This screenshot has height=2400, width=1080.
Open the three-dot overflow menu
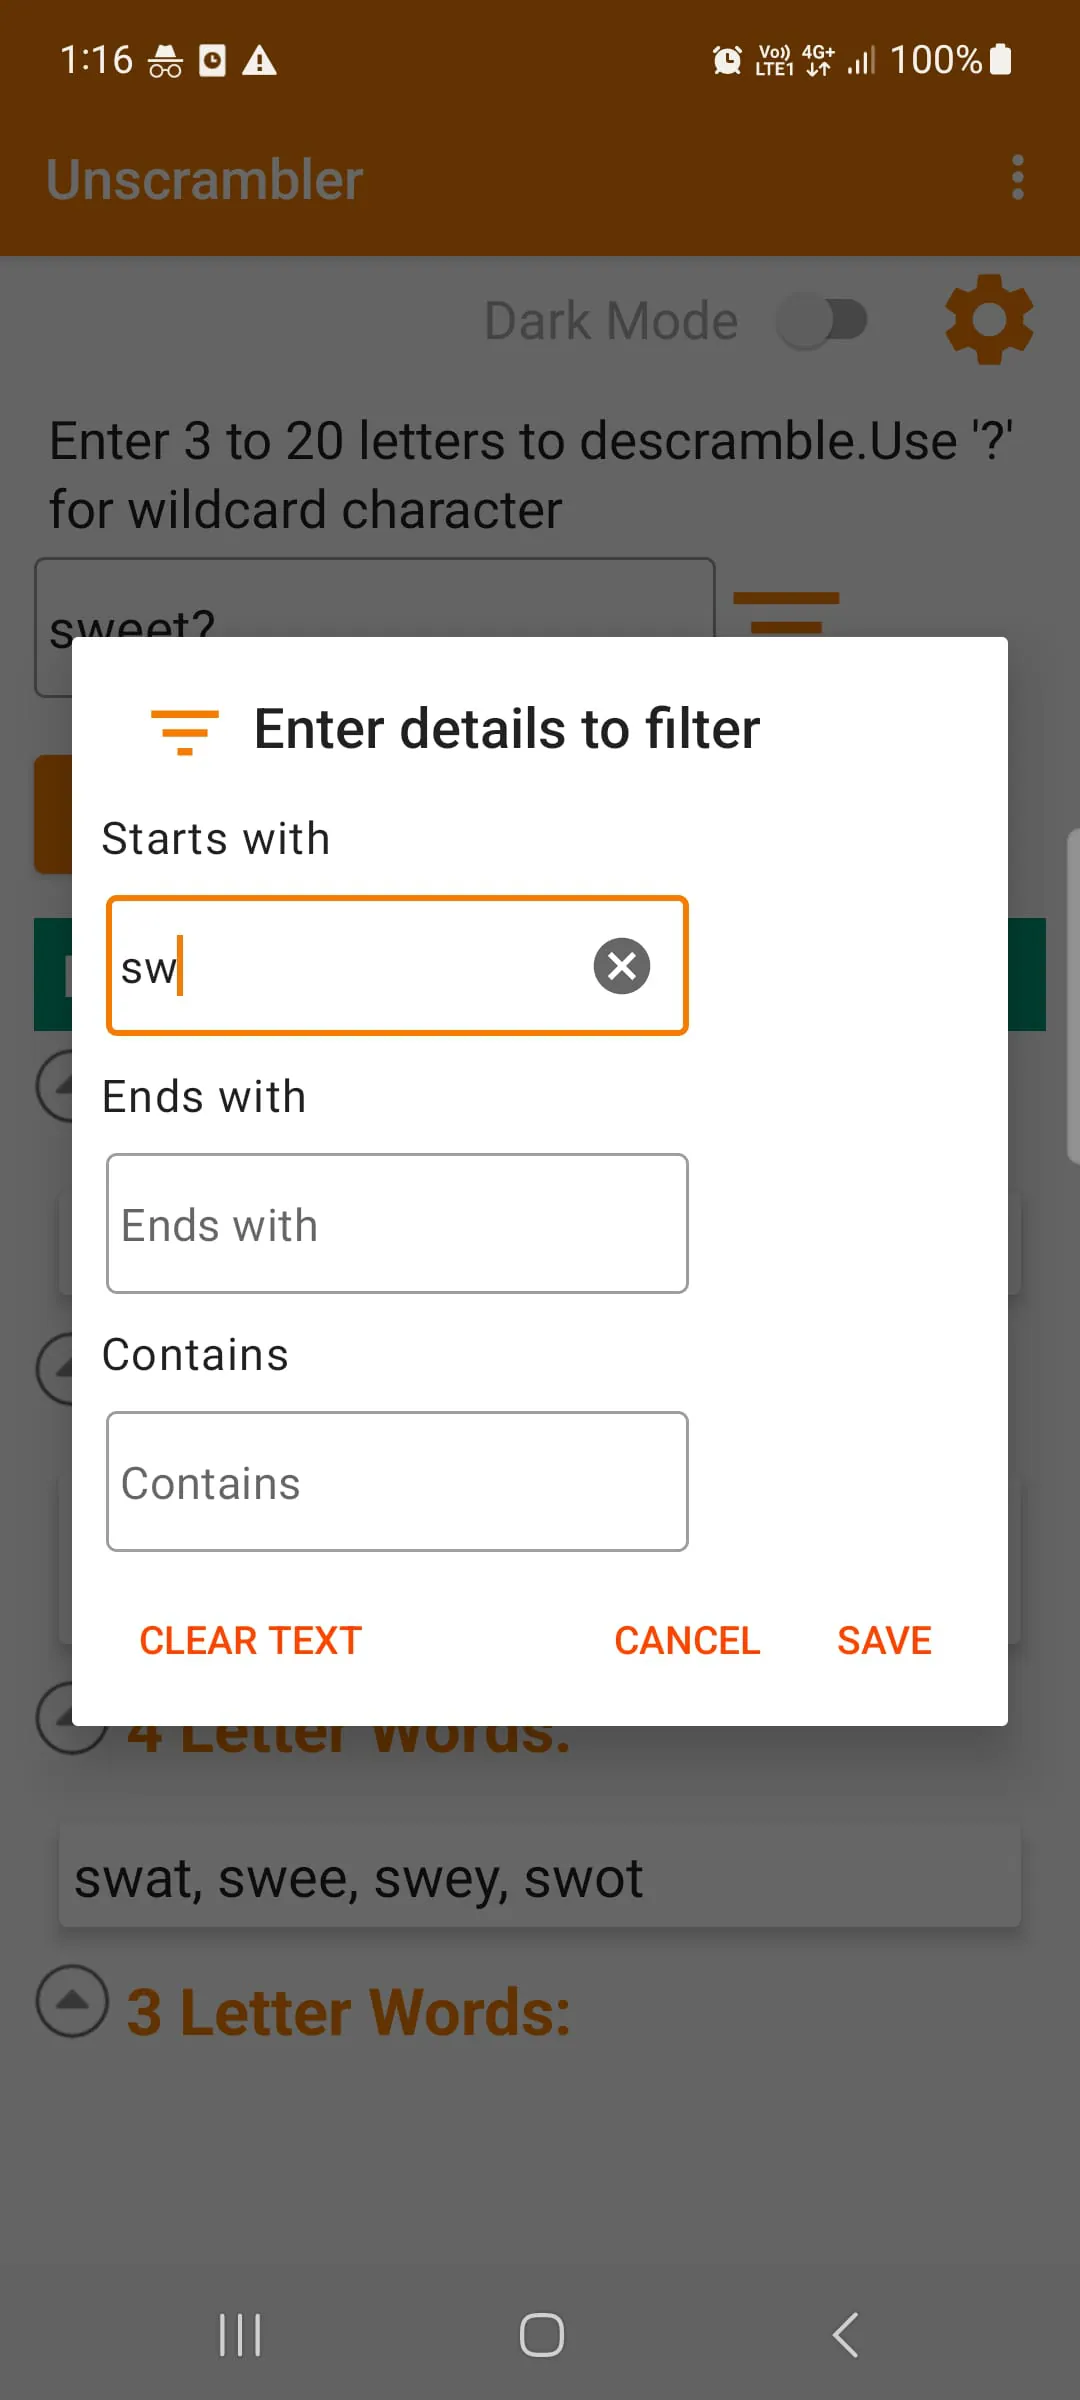(x=1017, y=178)
